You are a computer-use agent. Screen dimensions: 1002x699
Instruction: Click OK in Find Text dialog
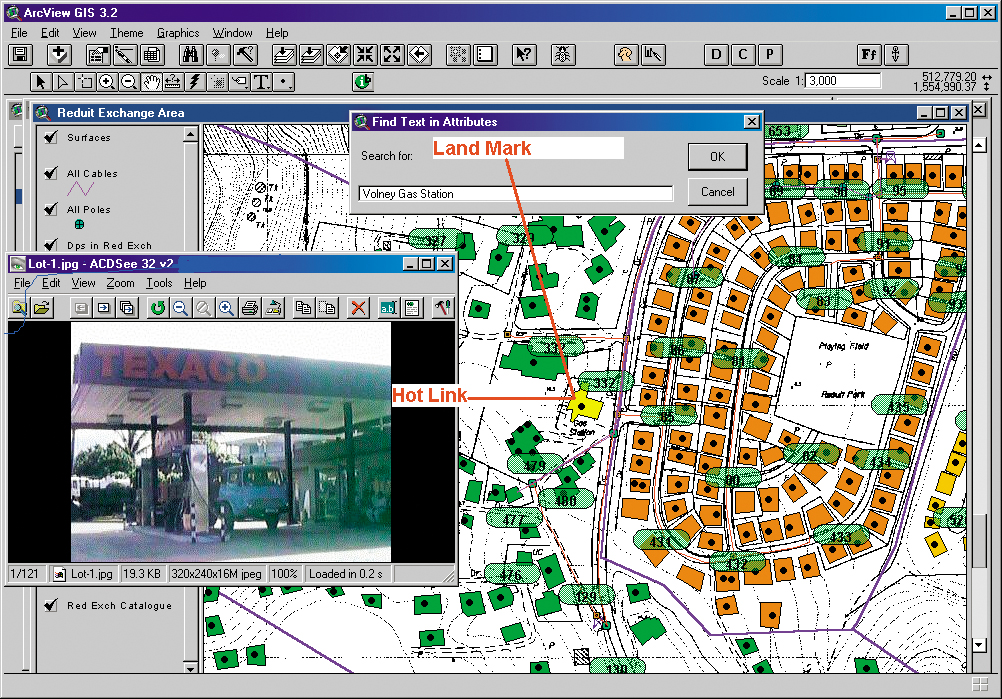[x=717, y=157]
